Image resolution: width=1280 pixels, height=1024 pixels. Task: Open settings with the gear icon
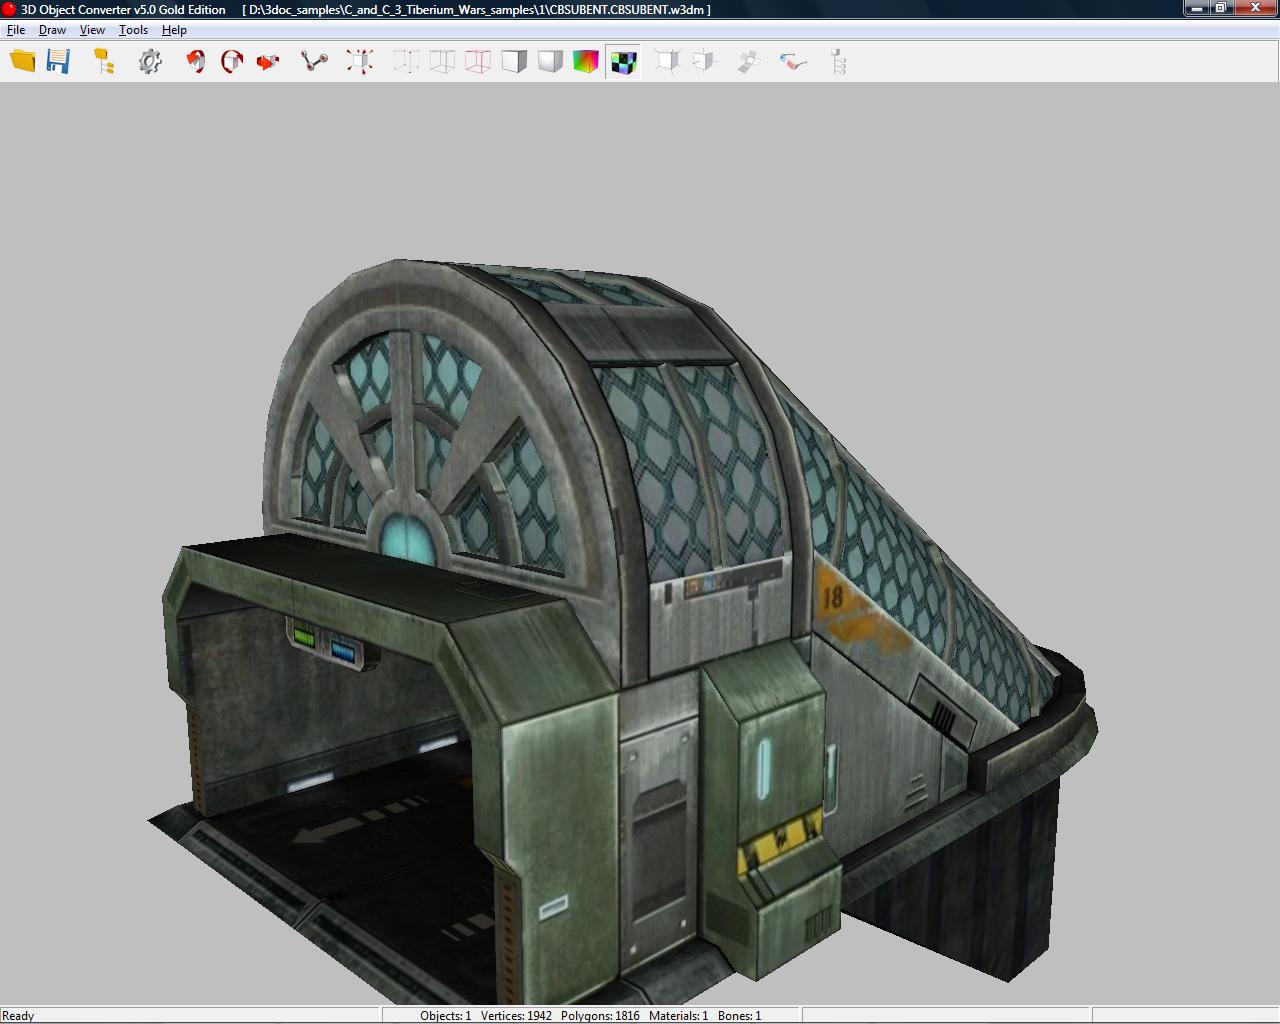(x=150, y=62)
